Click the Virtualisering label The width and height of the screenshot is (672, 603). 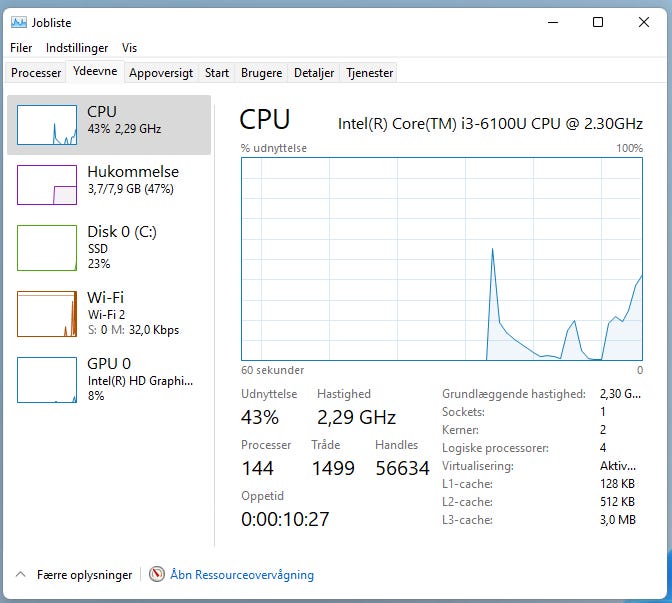(478, 466)
